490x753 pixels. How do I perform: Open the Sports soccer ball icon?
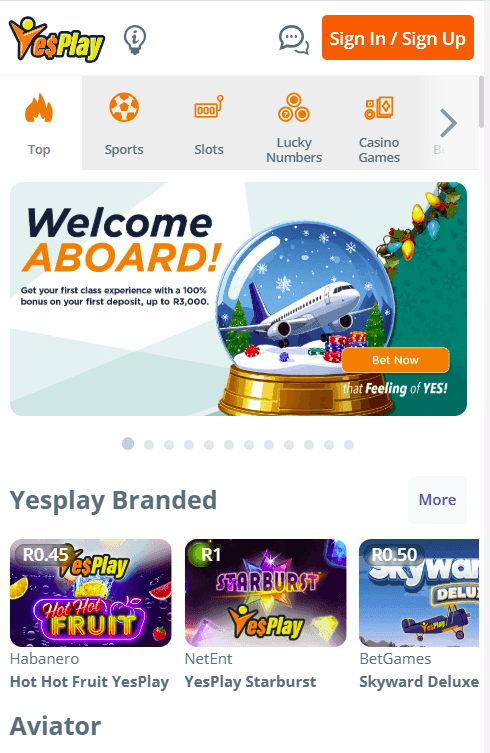pos(124,107)
